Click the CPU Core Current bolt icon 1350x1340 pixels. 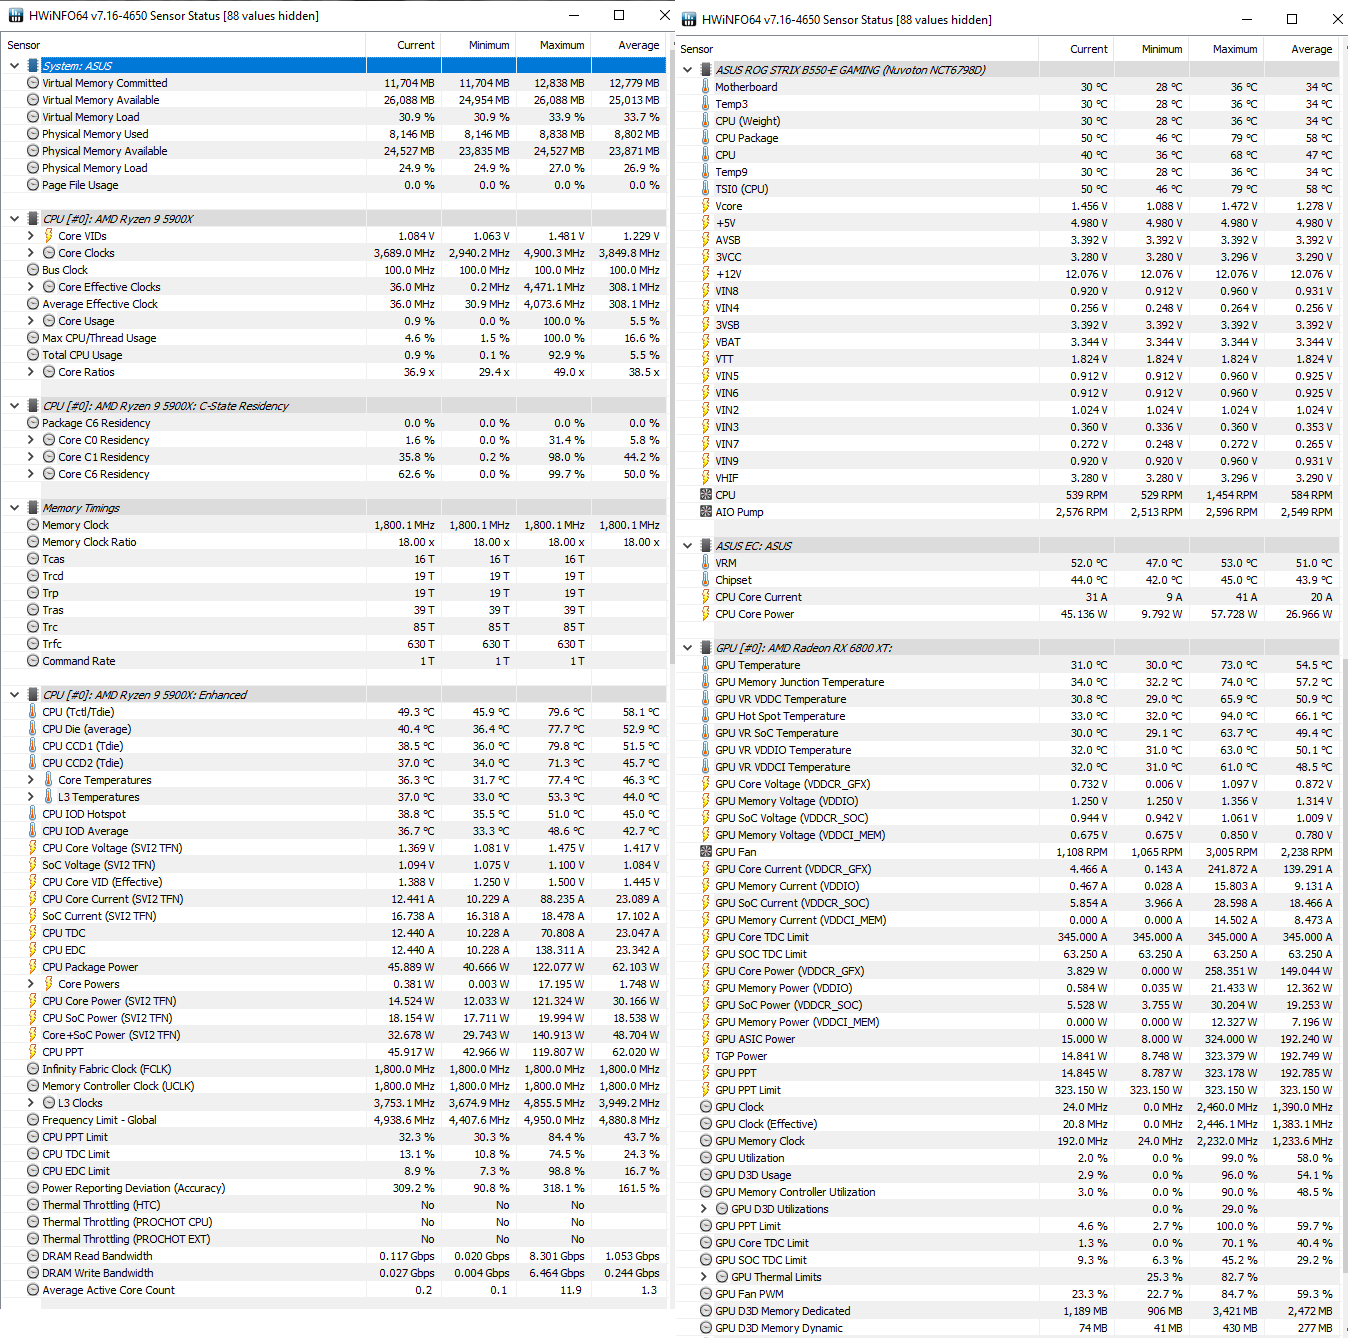pyautogui.click(x=706, y=597)
